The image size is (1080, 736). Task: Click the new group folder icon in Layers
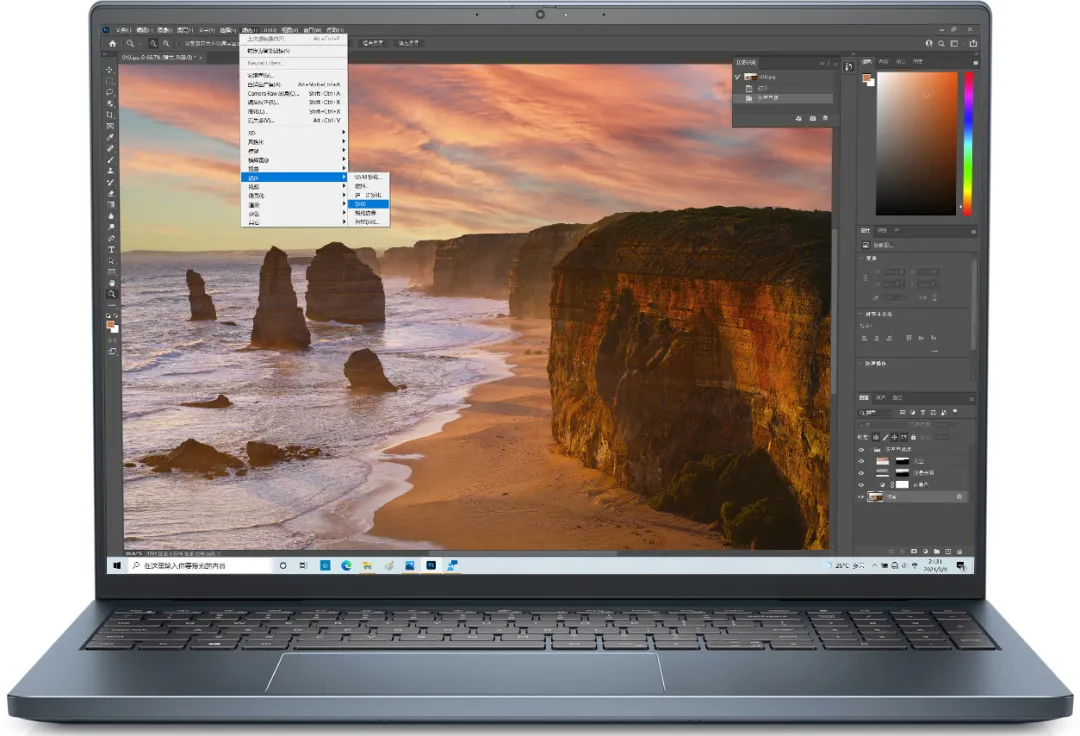click(x=937, y=551)
